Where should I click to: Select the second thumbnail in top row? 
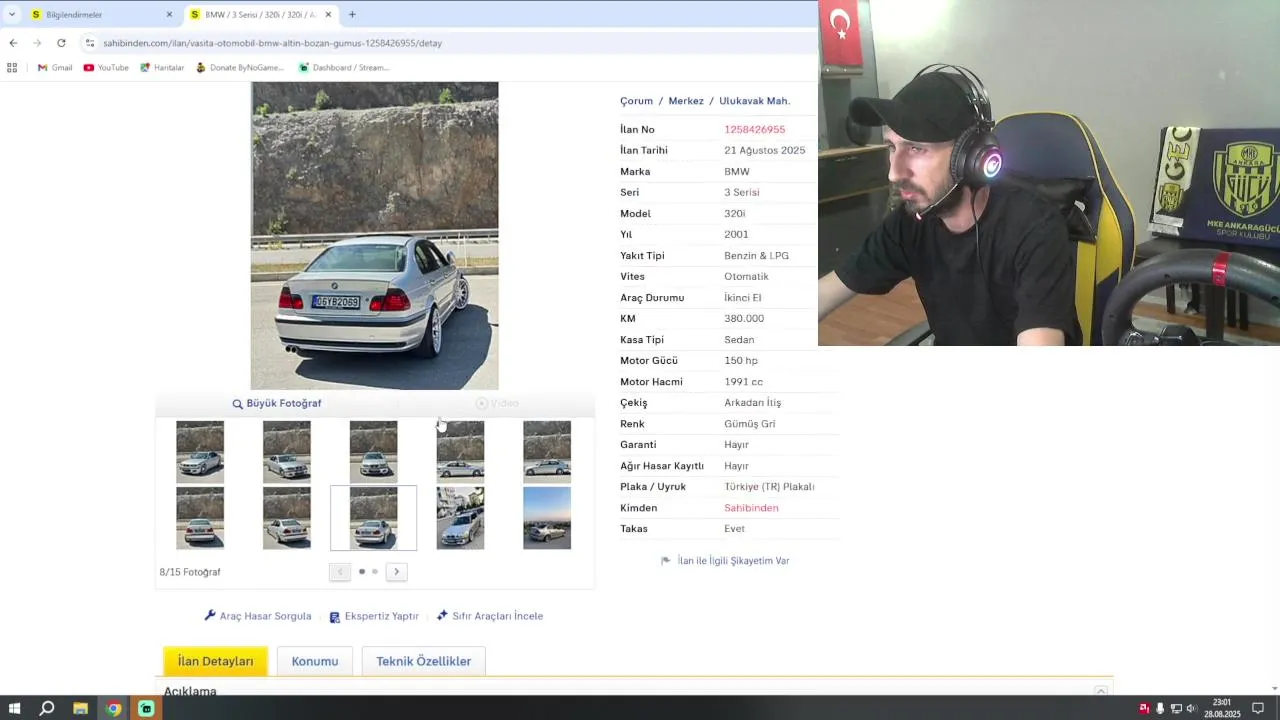pyautogui.click(x=287, y=452)
